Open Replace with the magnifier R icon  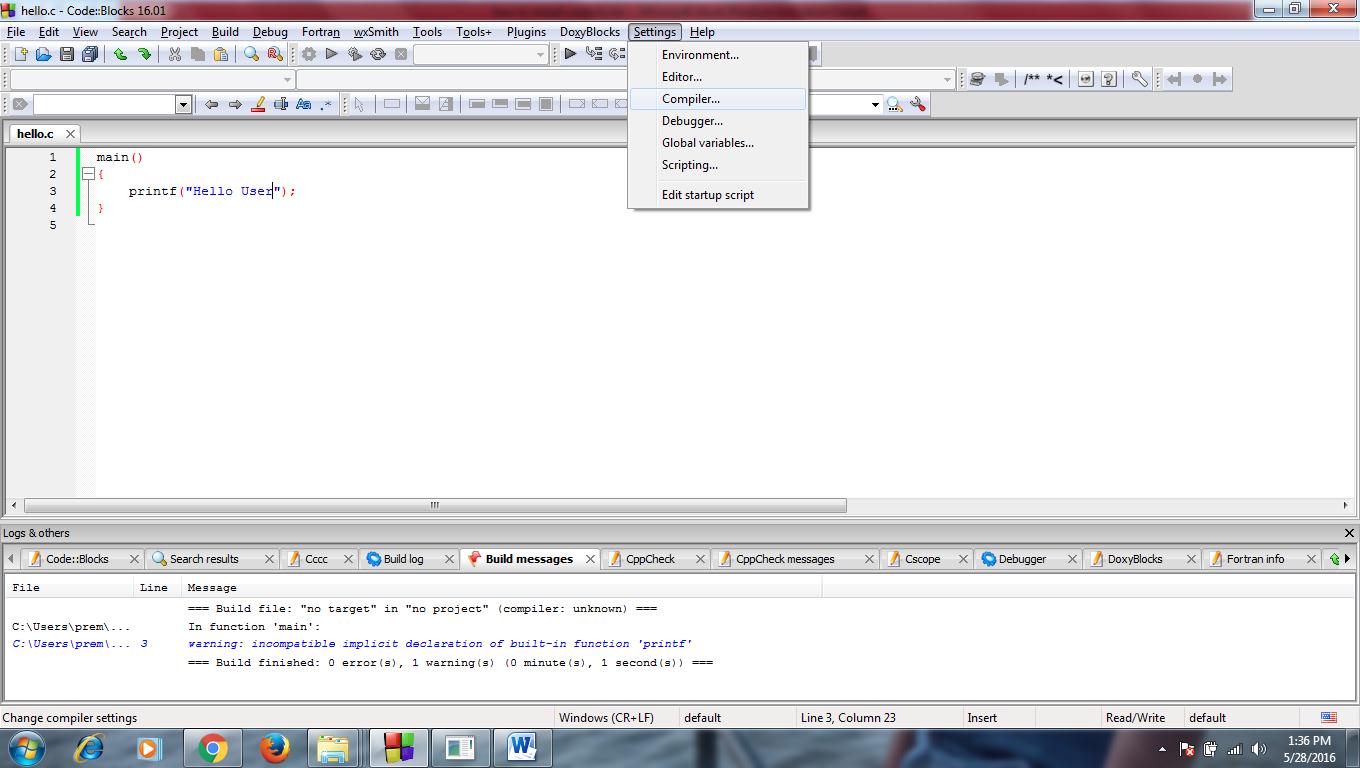275,54
